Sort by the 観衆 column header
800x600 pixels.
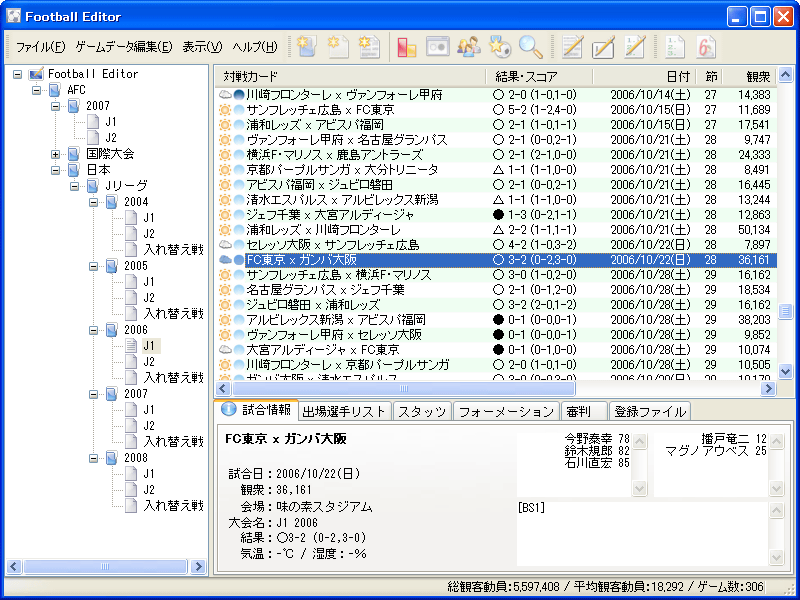pyautogui.click(x=751, y=77)
